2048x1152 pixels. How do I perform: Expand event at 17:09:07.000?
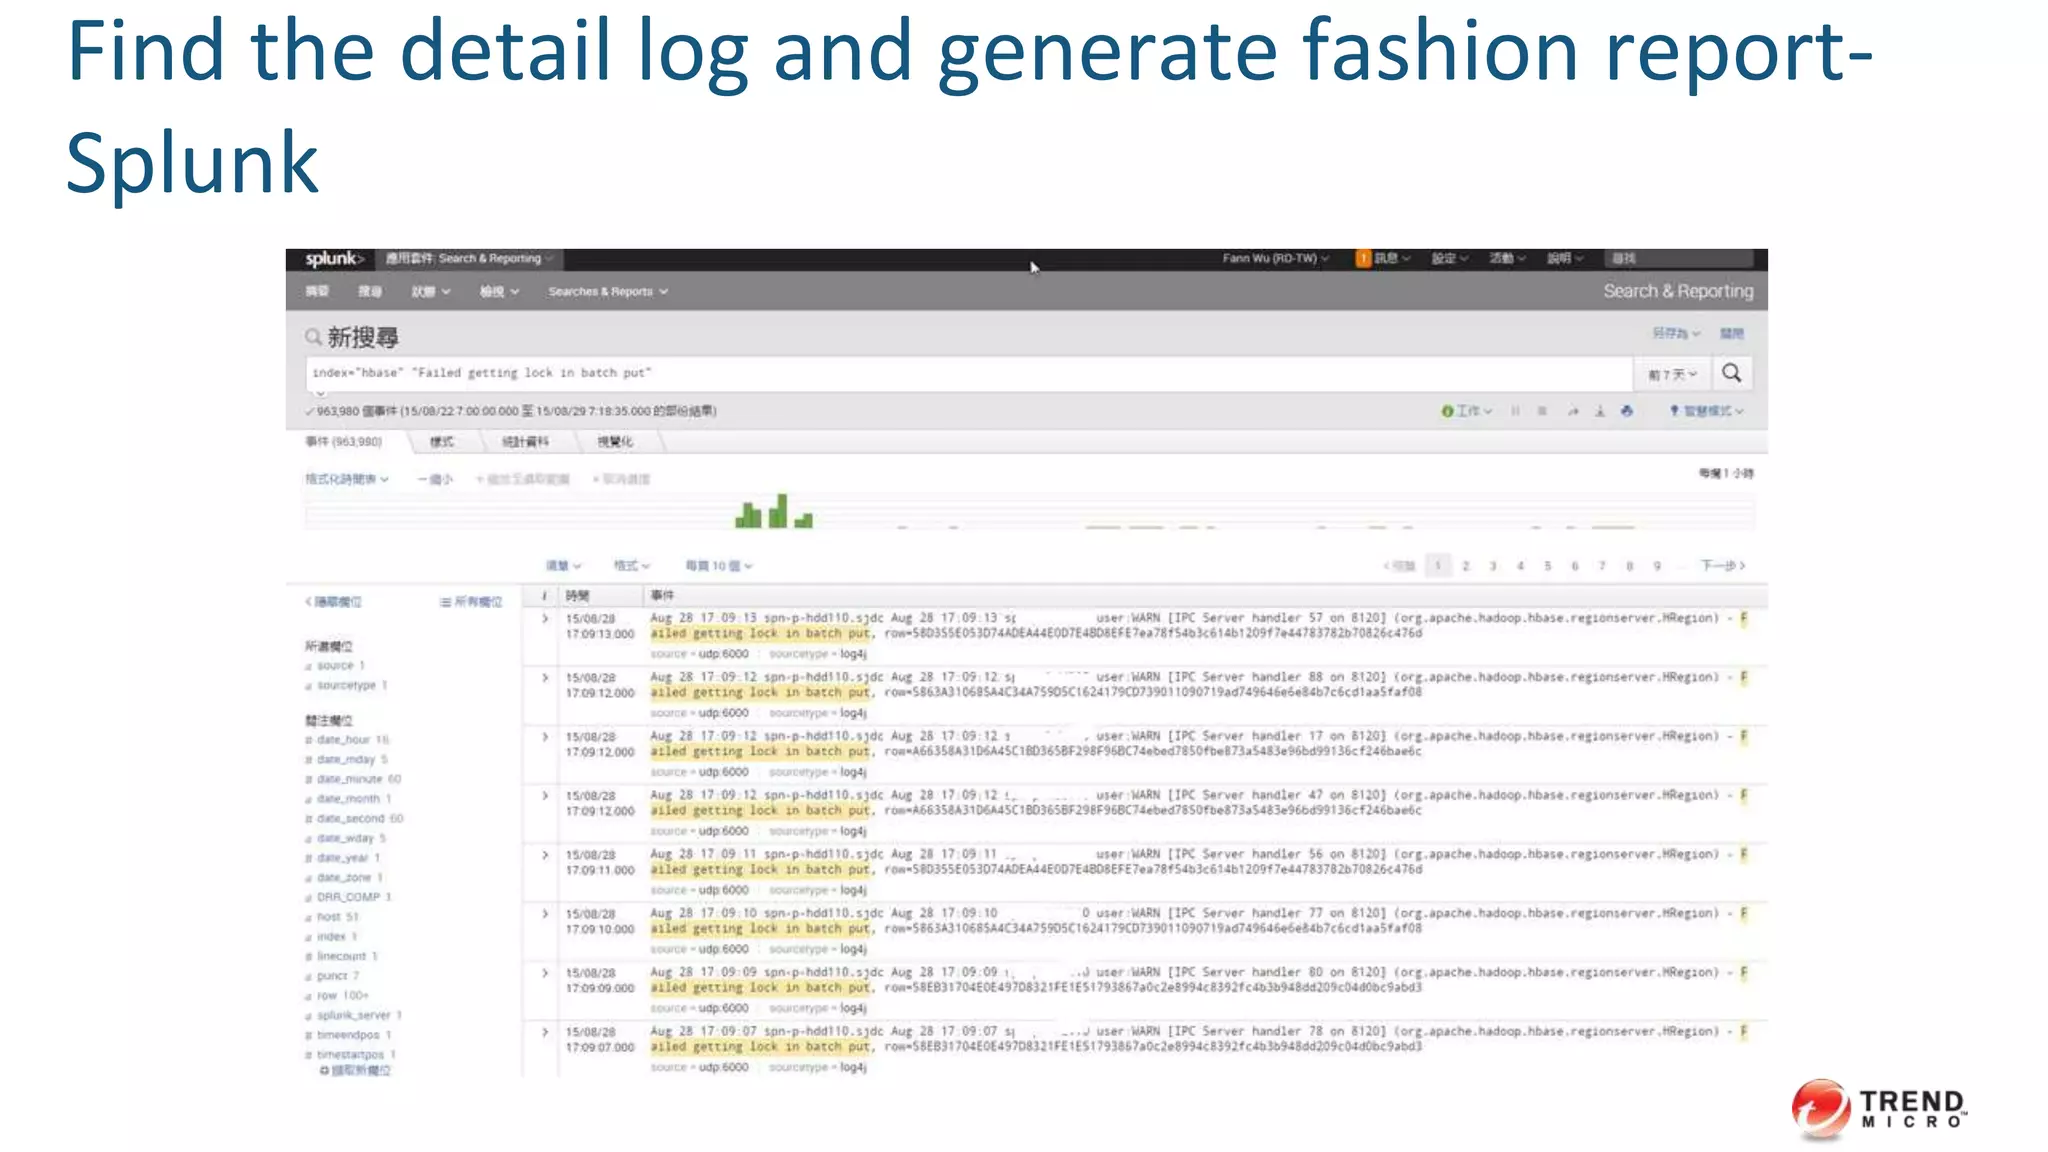545,1032
